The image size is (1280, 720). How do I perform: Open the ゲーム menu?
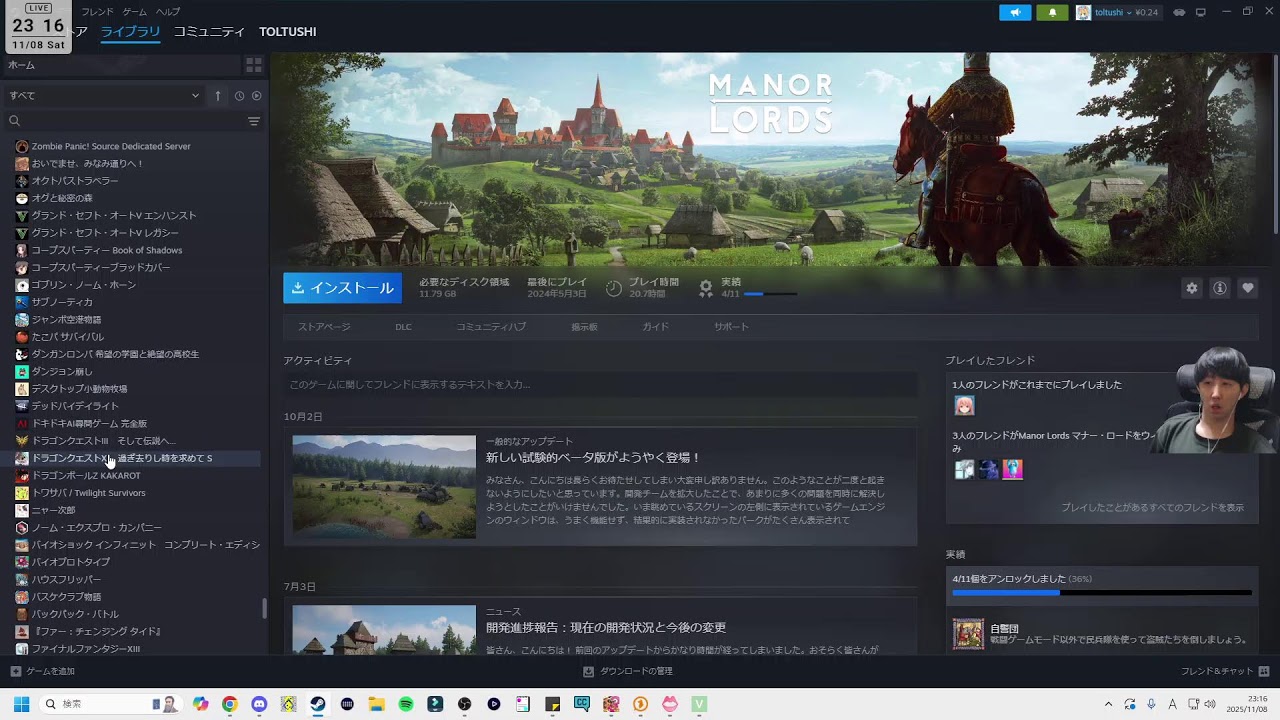pyautogui.click(x=135, y=12)
